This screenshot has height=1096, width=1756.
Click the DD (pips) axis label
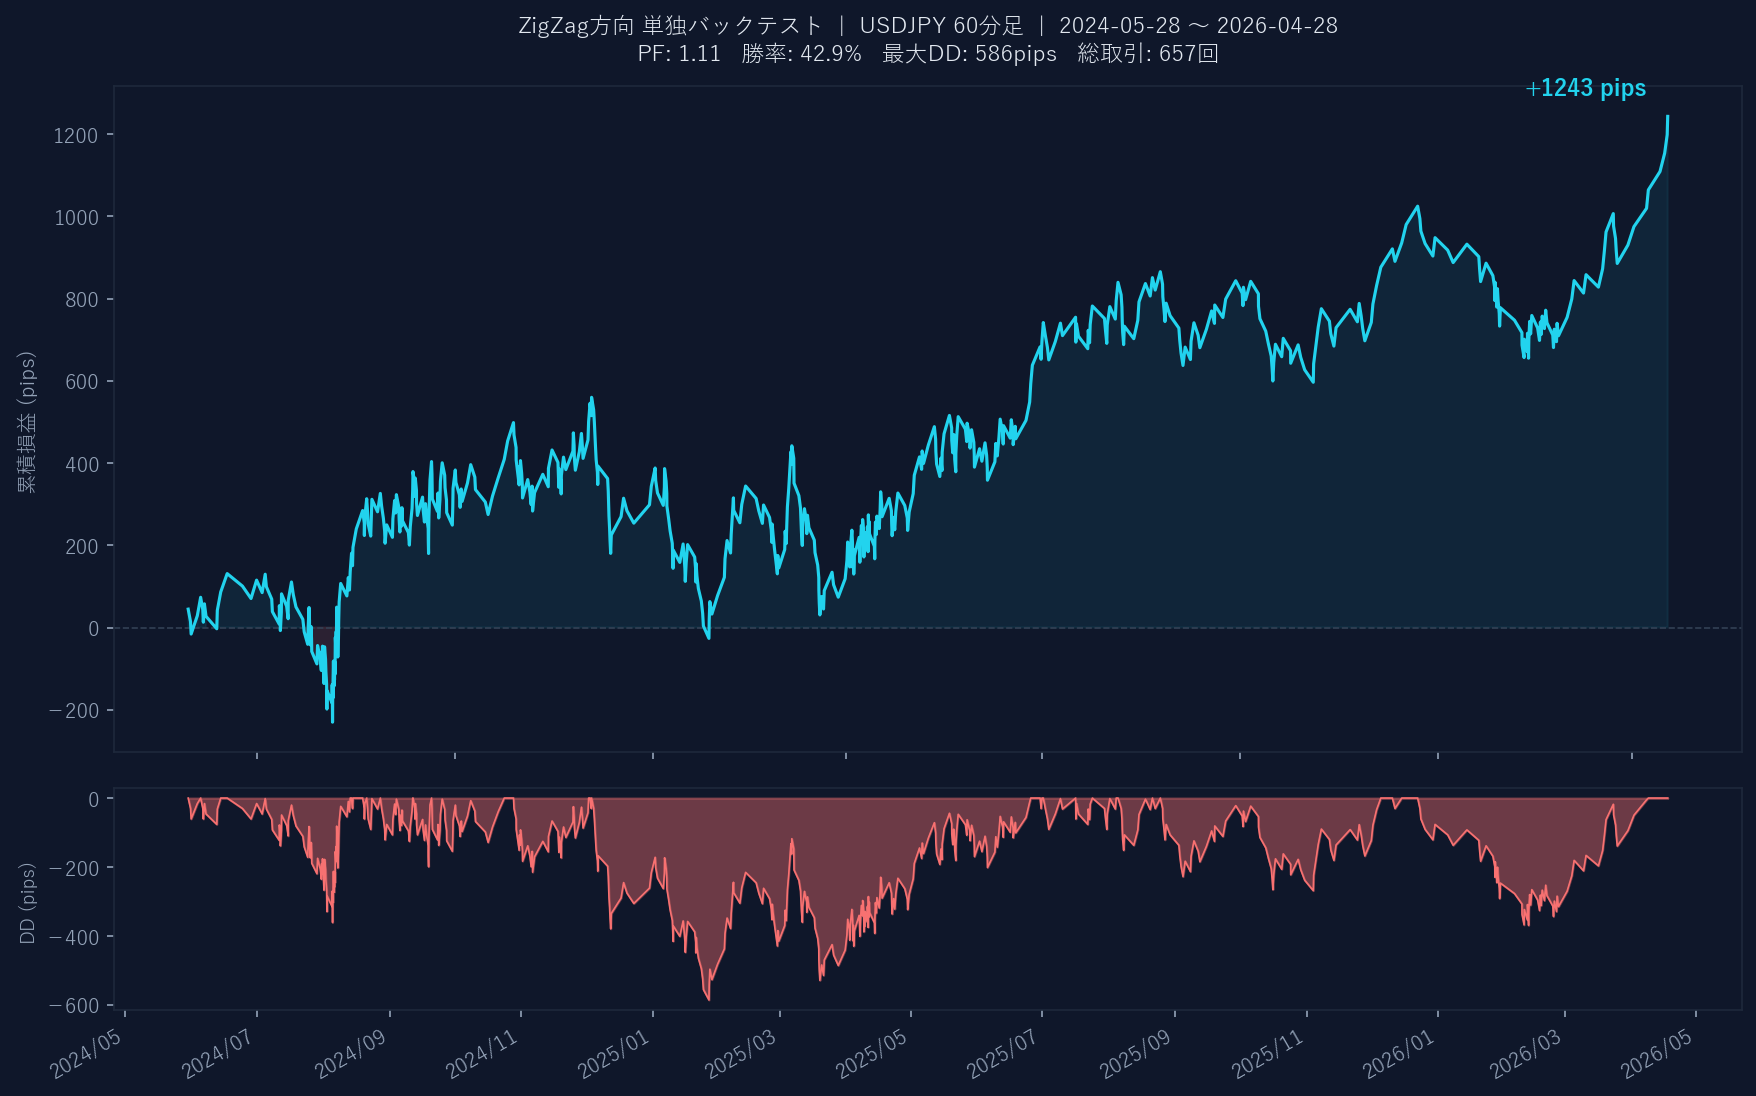27,903
